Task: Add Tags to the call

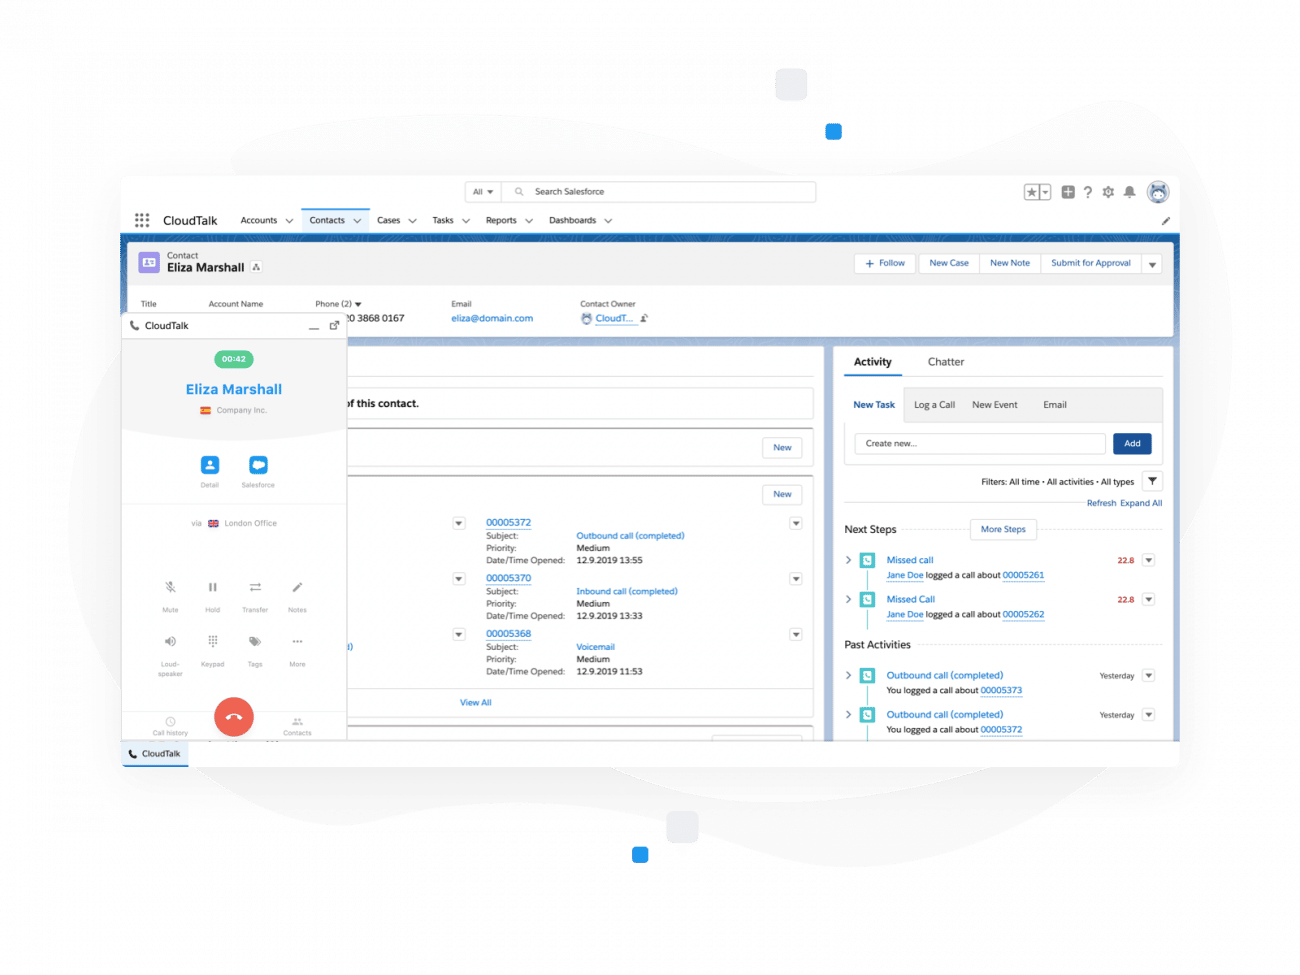Action: coord(255,641)
